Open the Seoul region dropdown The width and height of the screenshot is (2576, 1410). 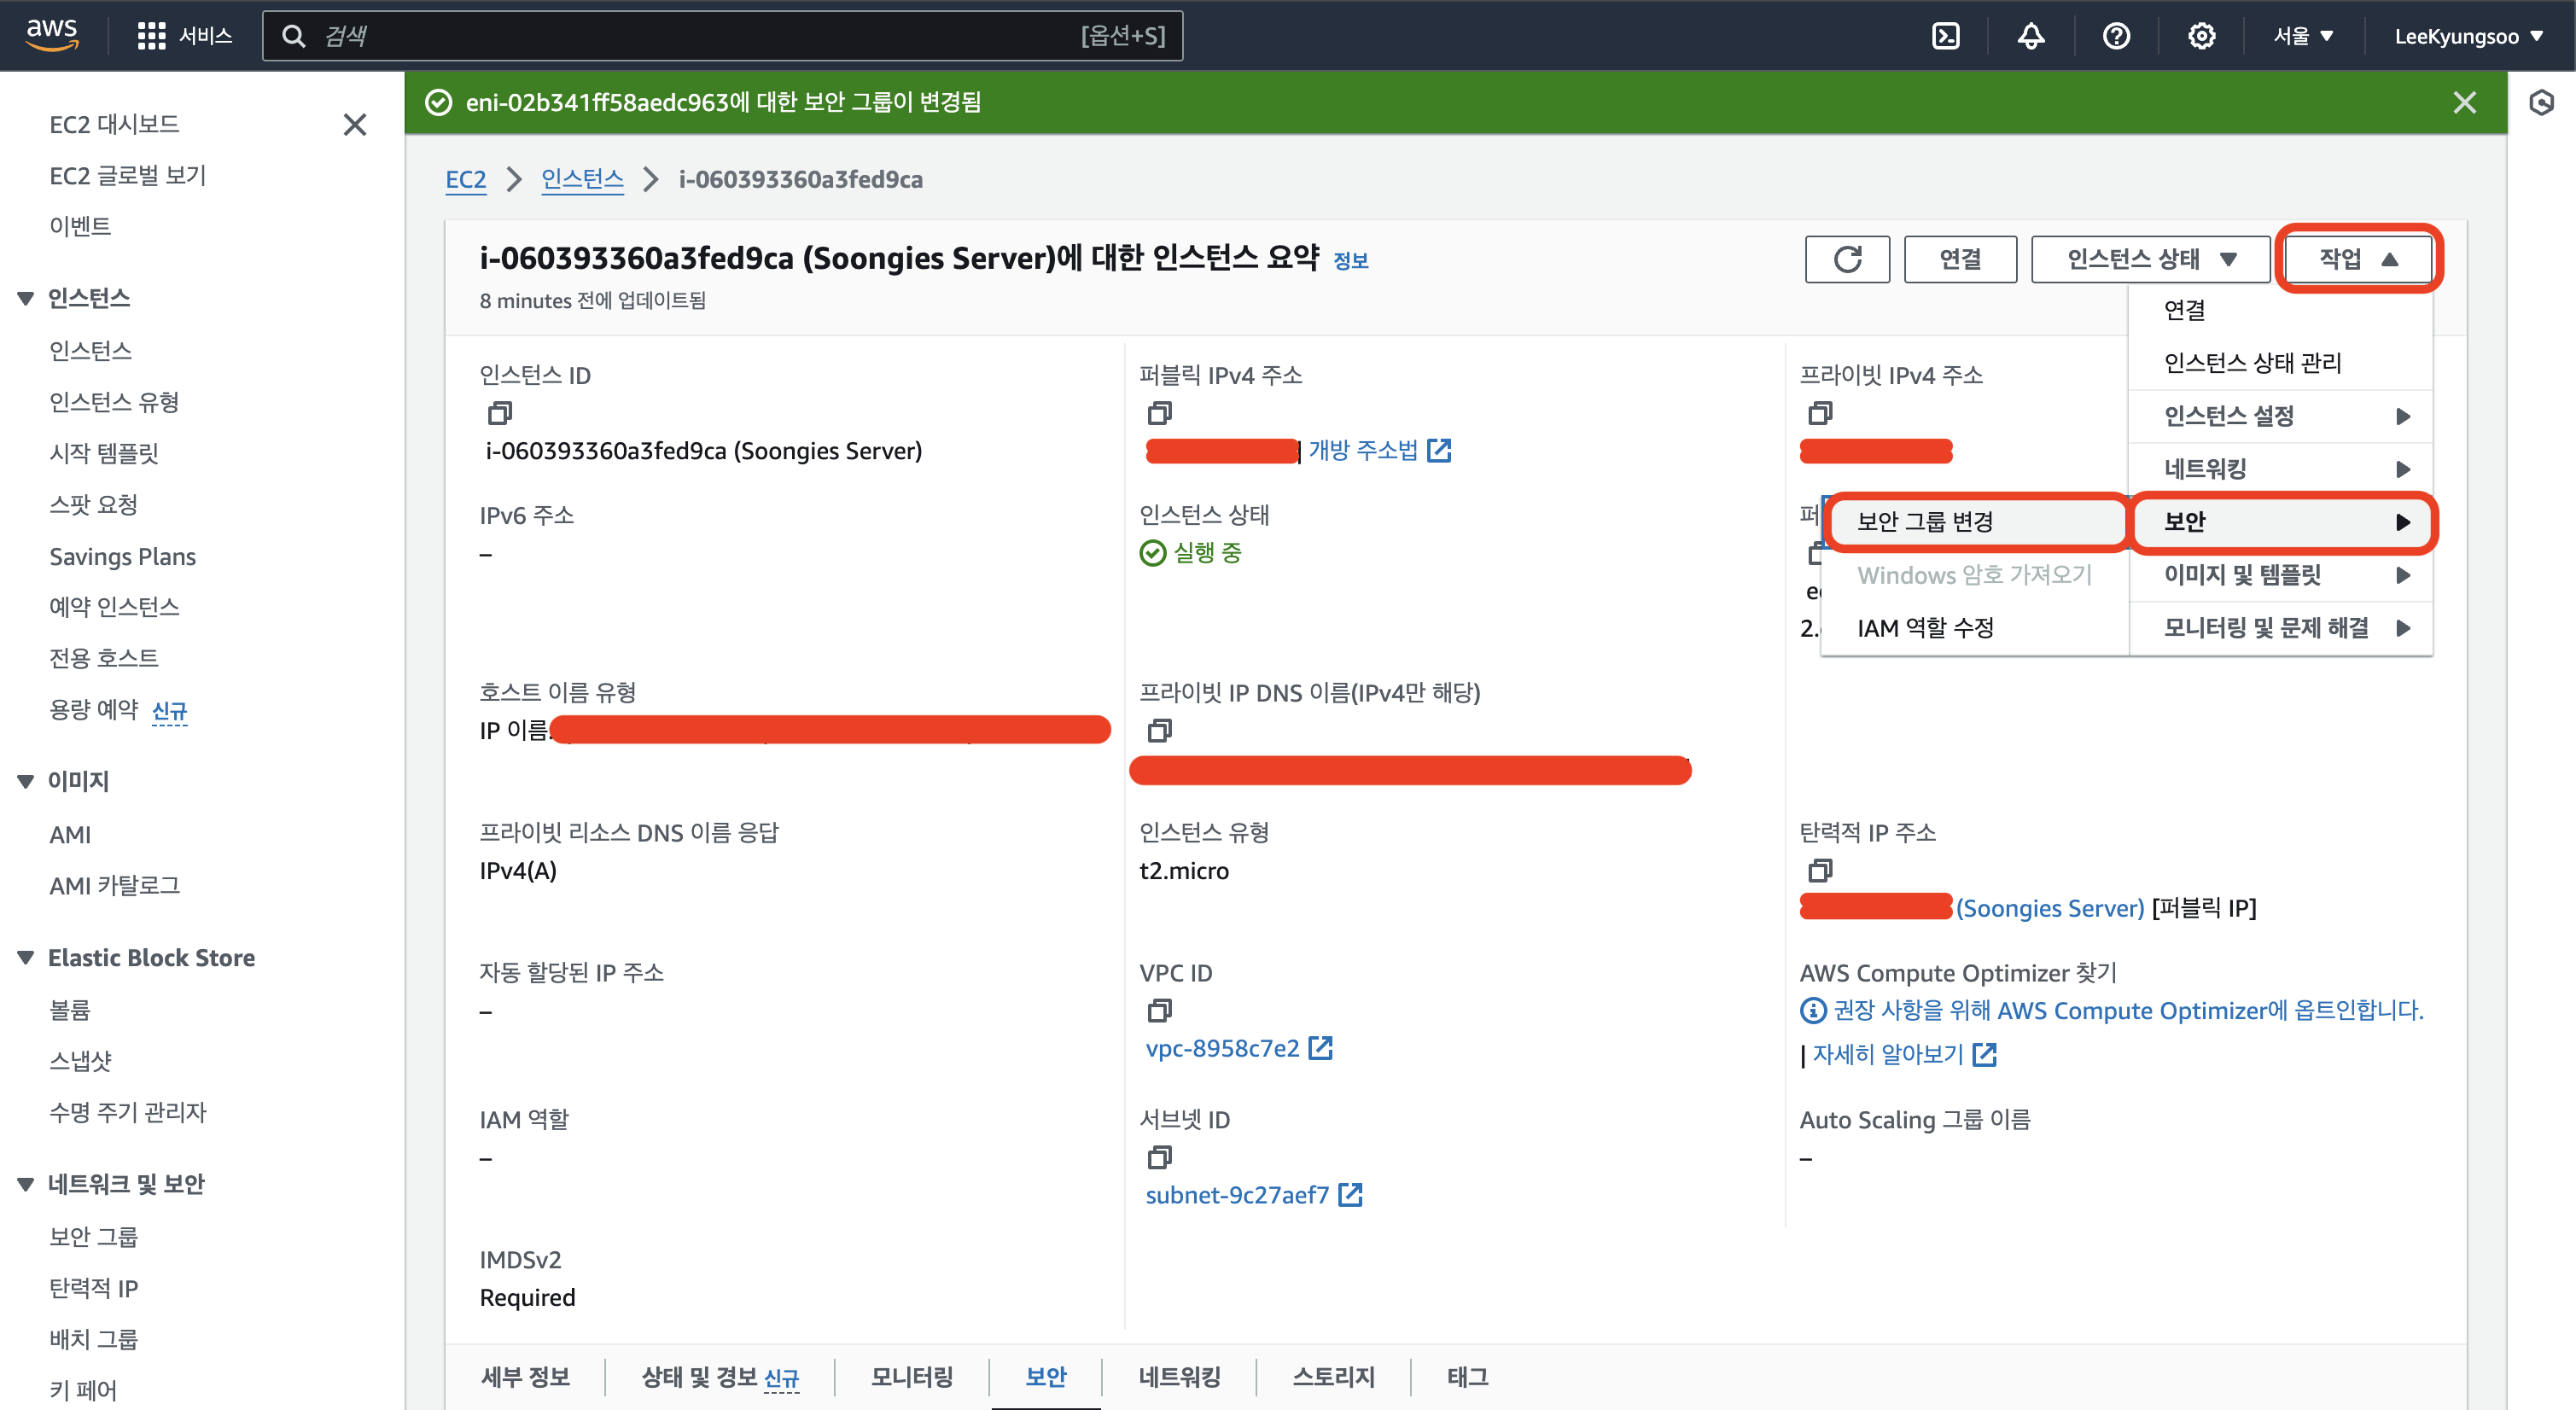coord(2303,36)
